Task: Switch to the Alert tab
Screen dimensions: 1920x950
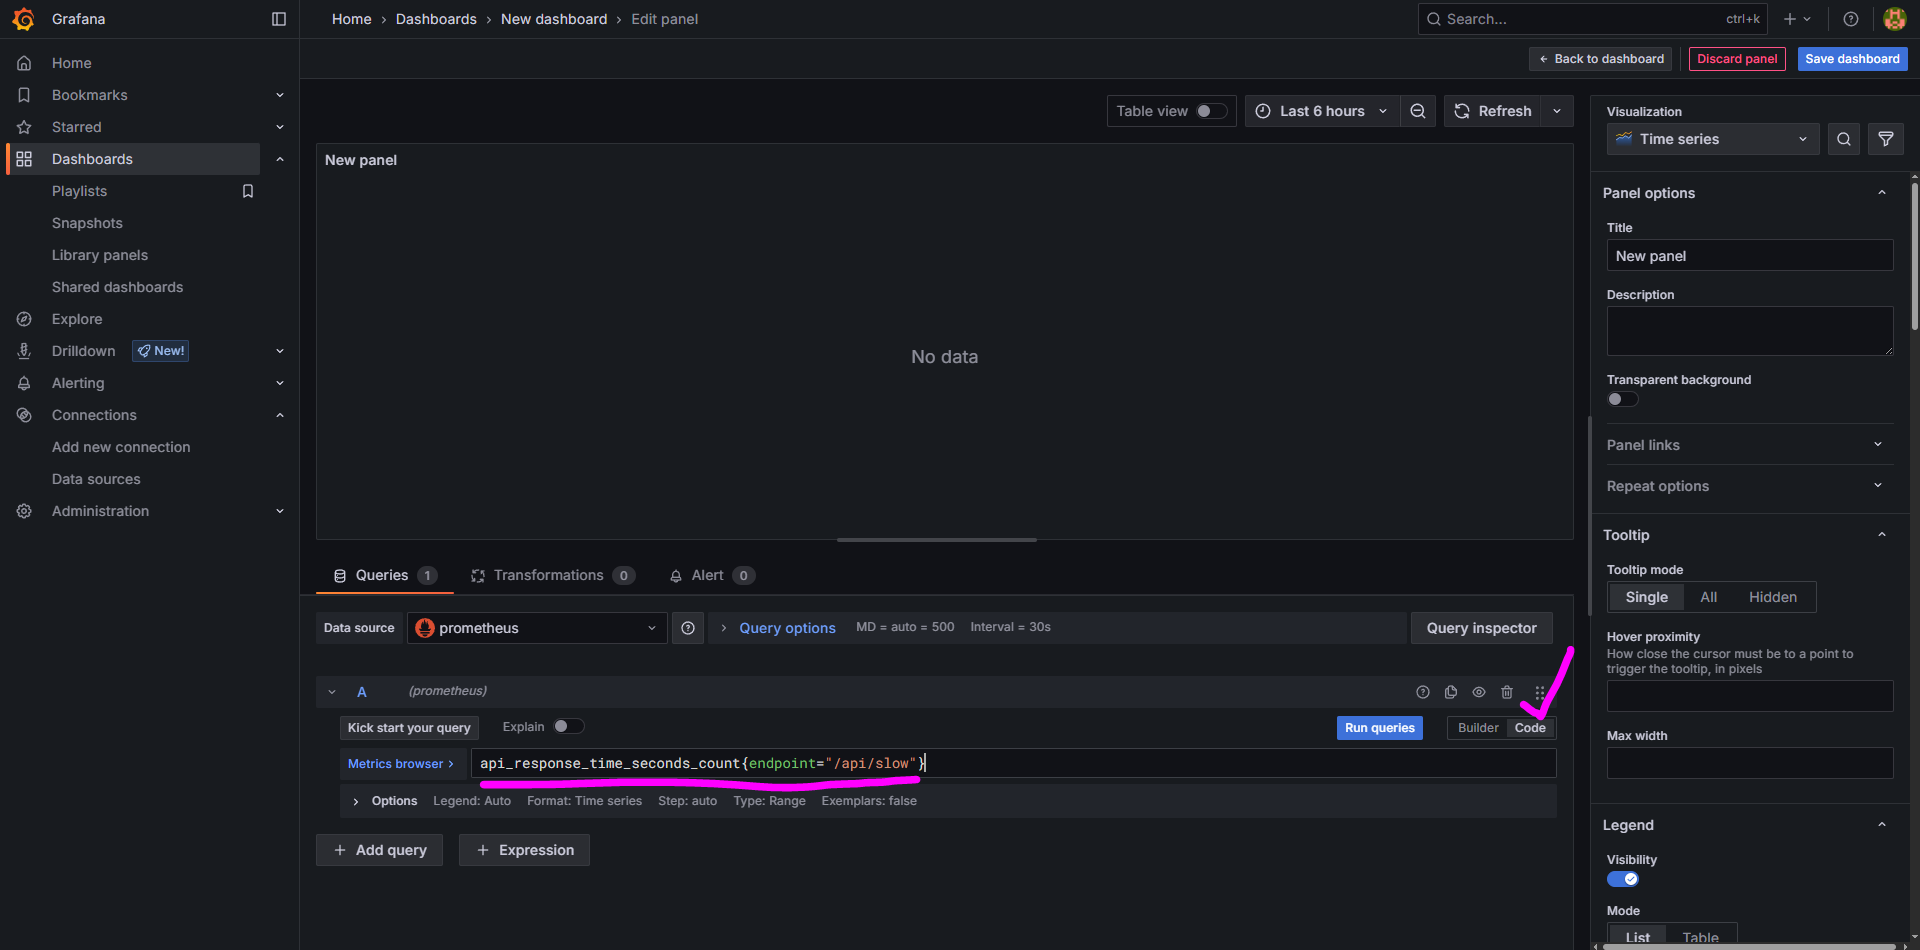Action: pos(711,575)
